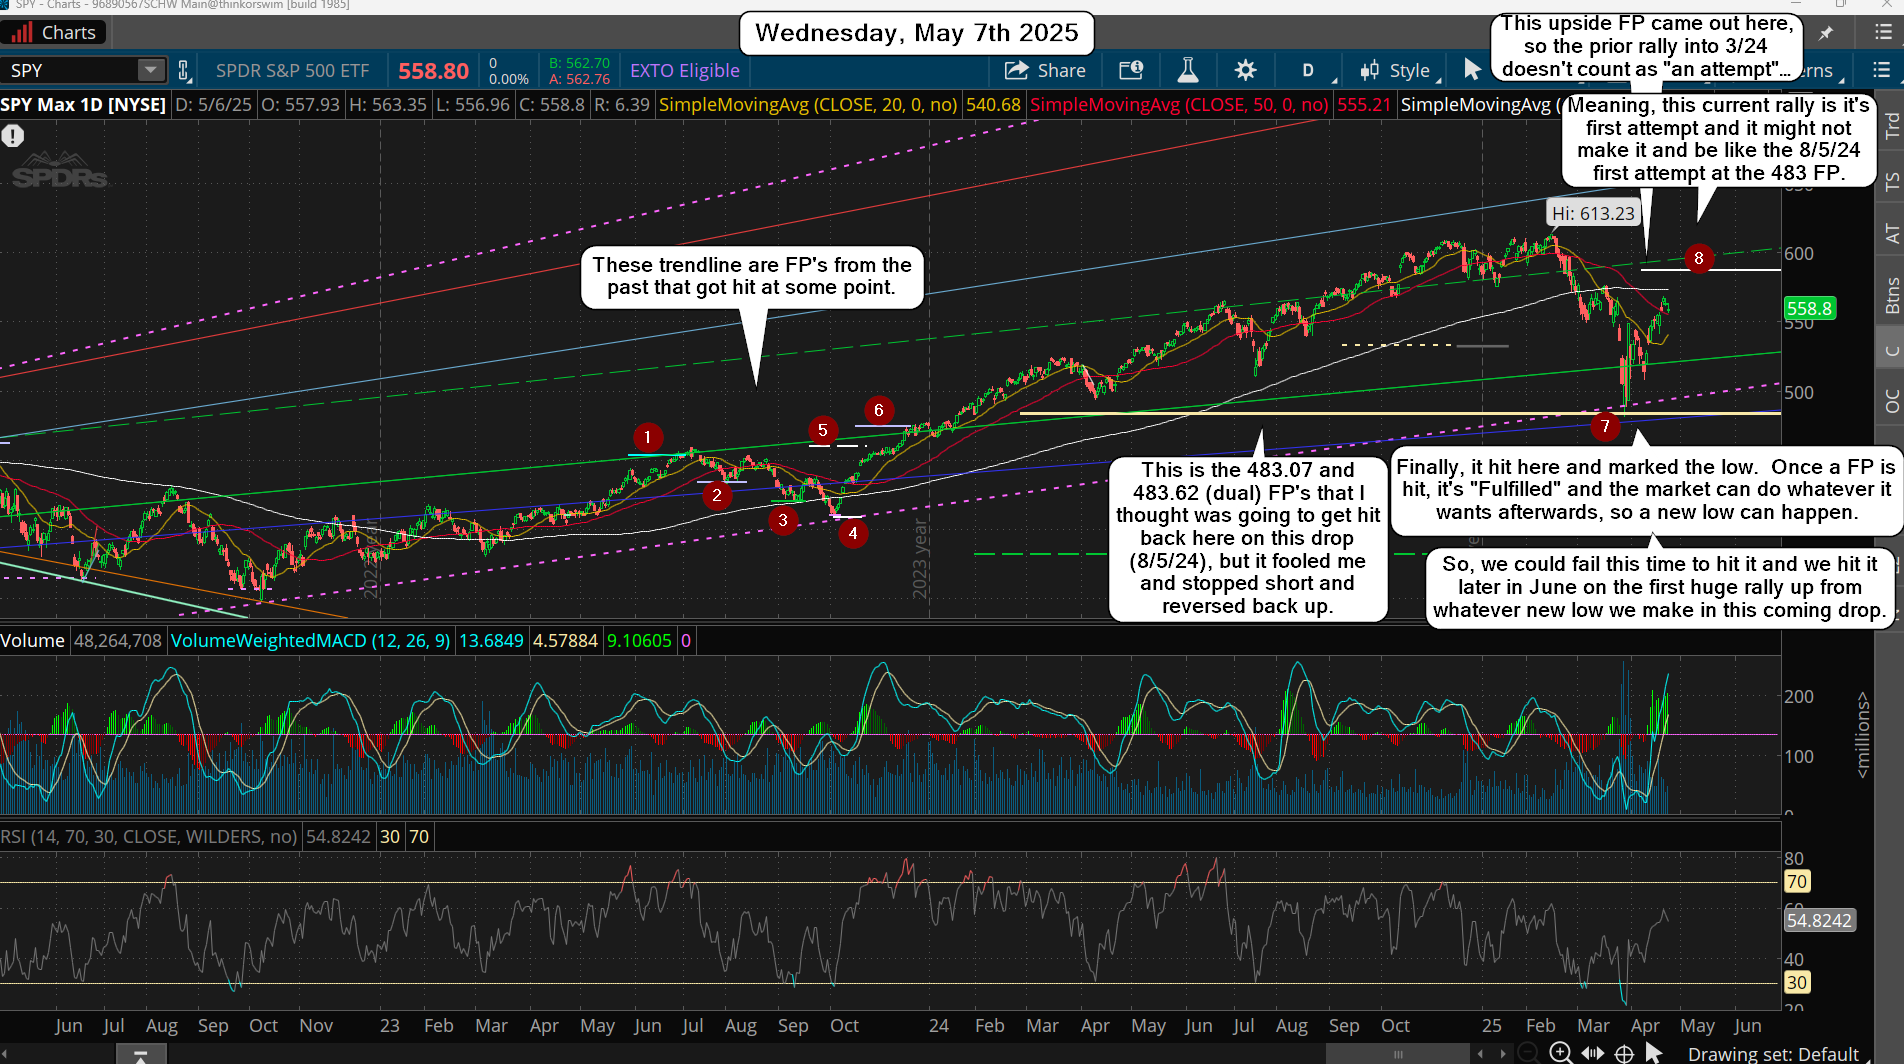Image resolution: width=1904 pixels, height=1064 pixels.
Task: Expand the SPY symbol dropdown arrow
Action: 151,70
